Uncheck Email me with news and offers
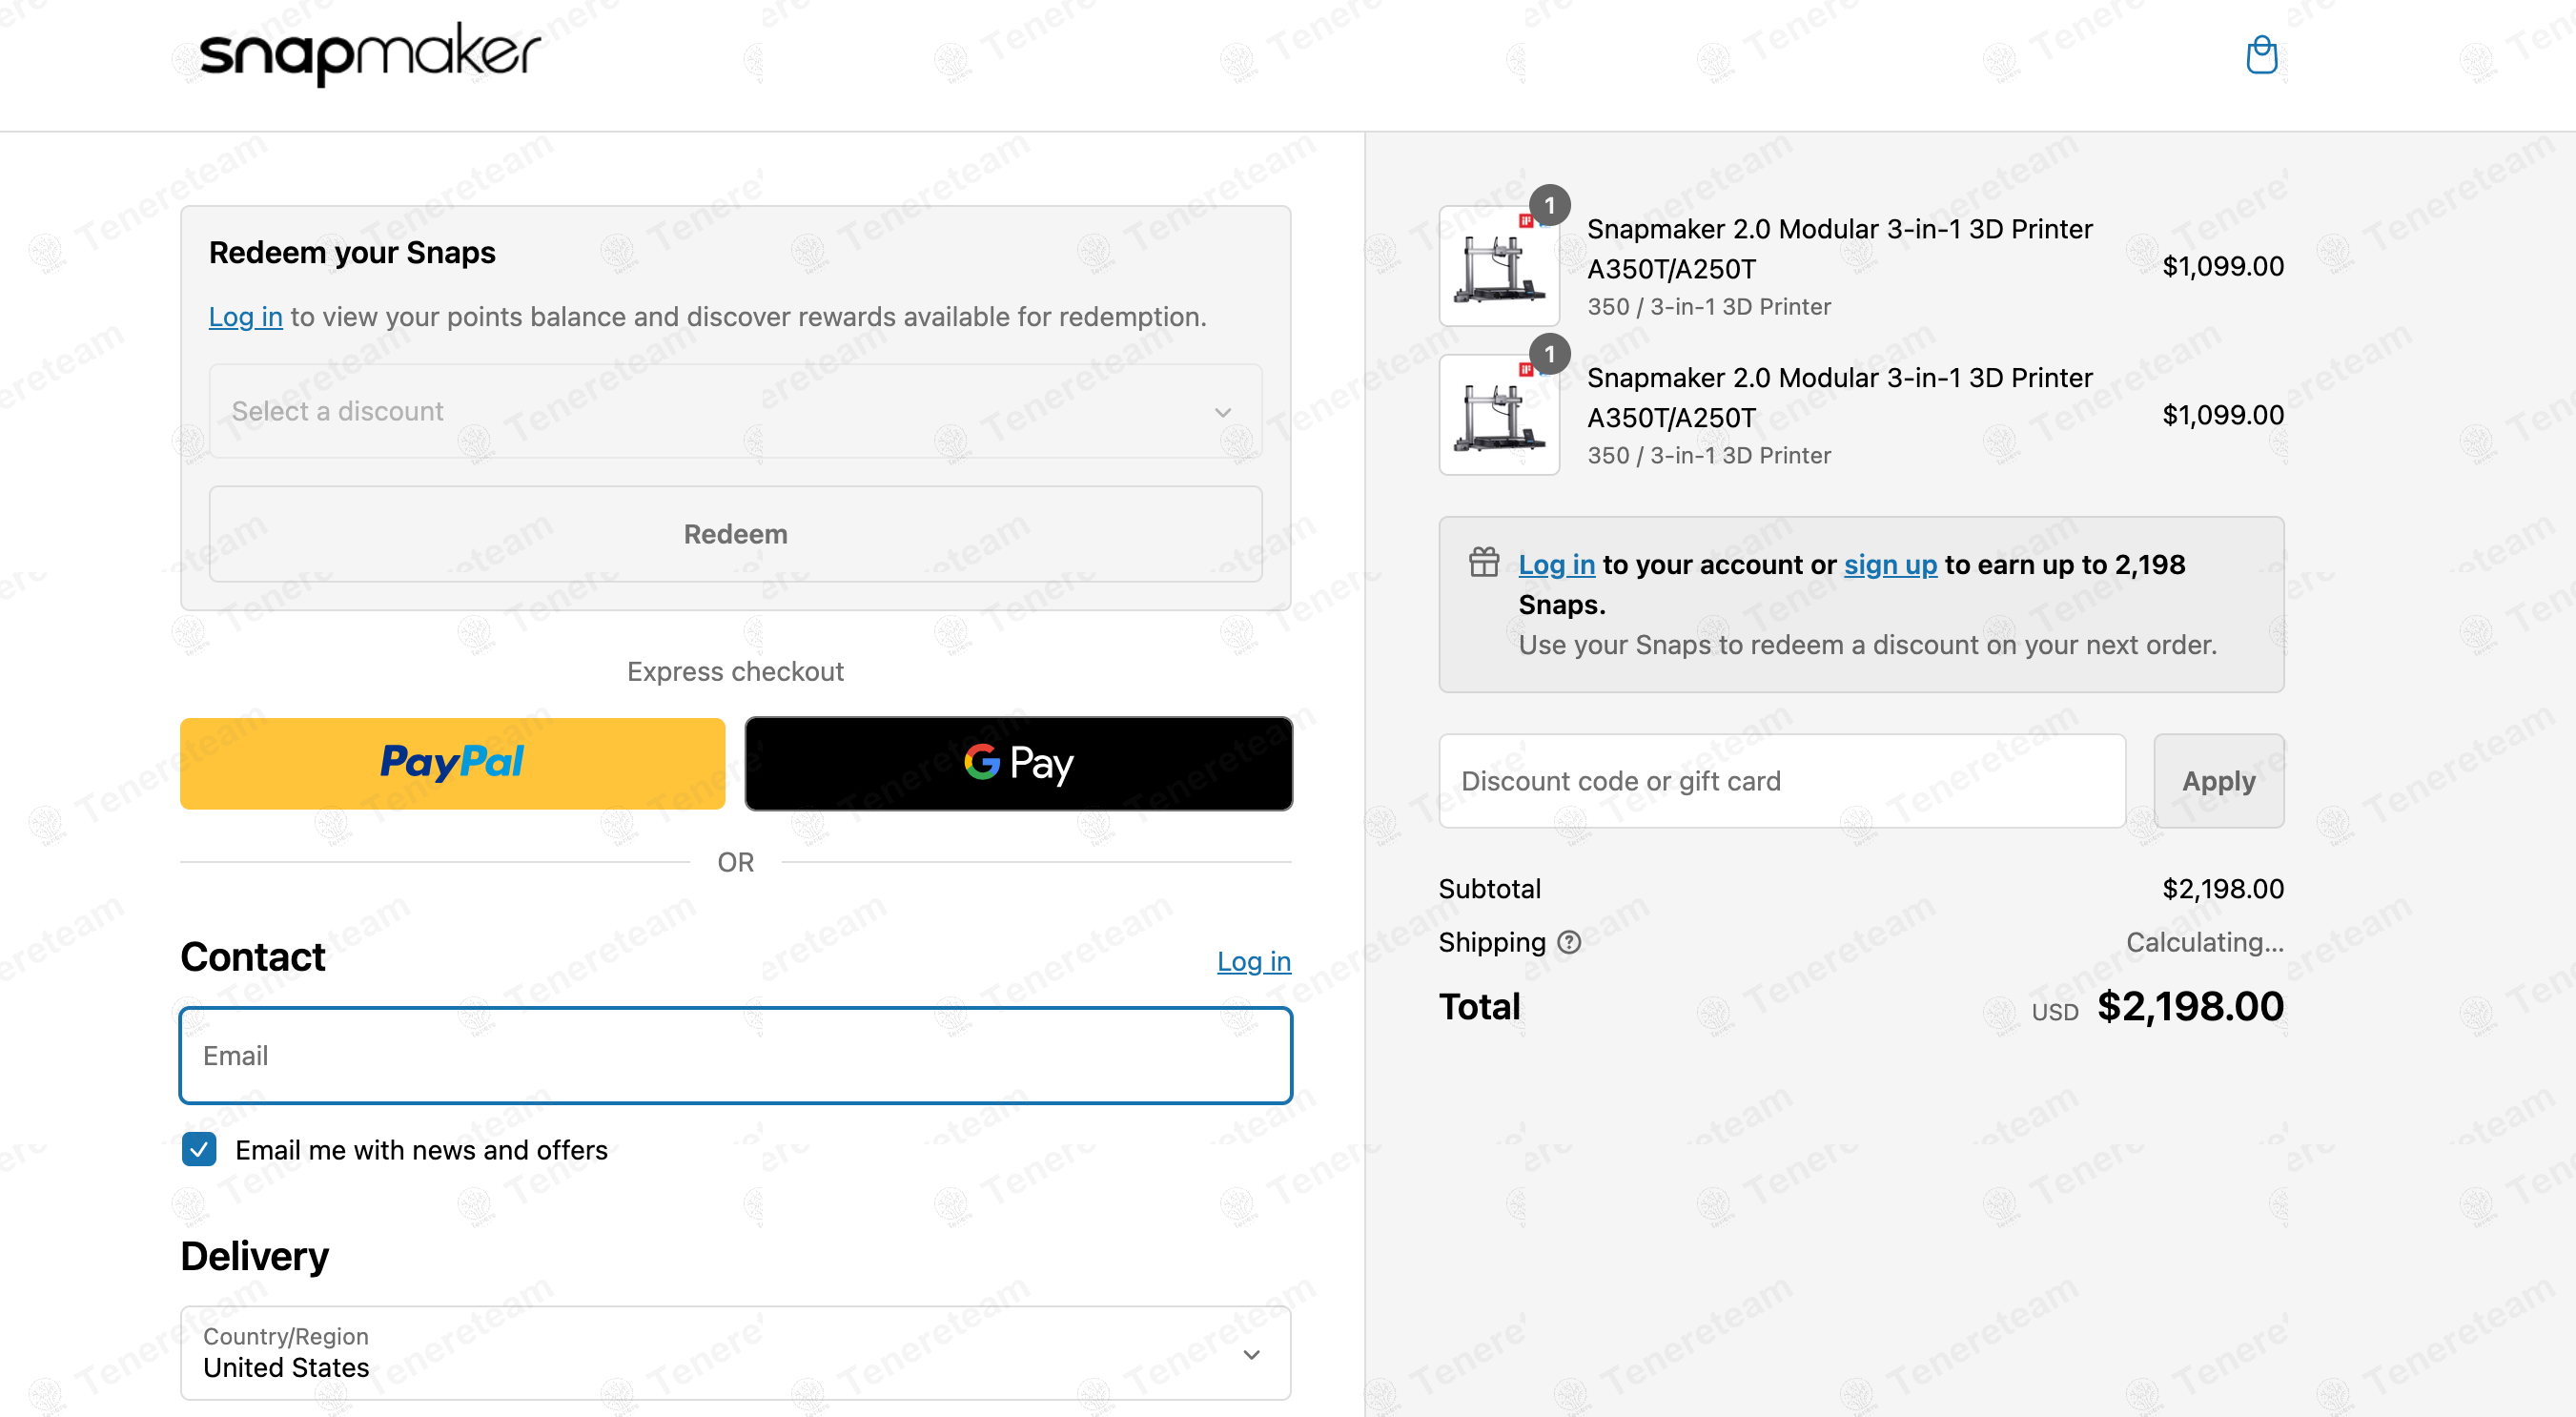Viewport: 2576px width, 1417px height. 199,1150
